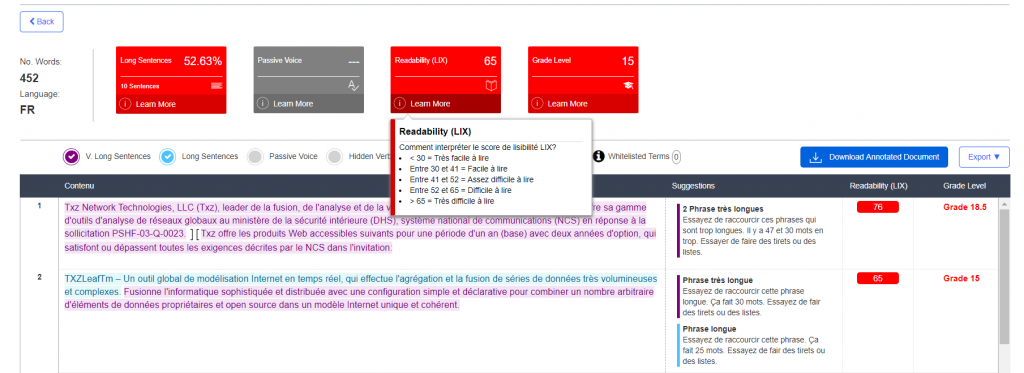Open the Export dropdown
The image size is (1024, 373).
tap(984, 157)
